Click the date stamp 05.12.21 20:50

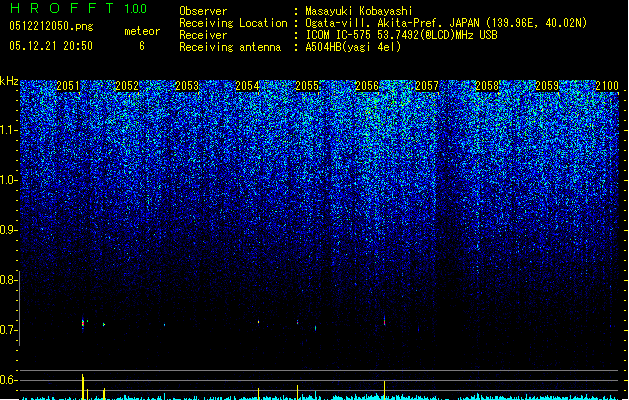(51, 46)
